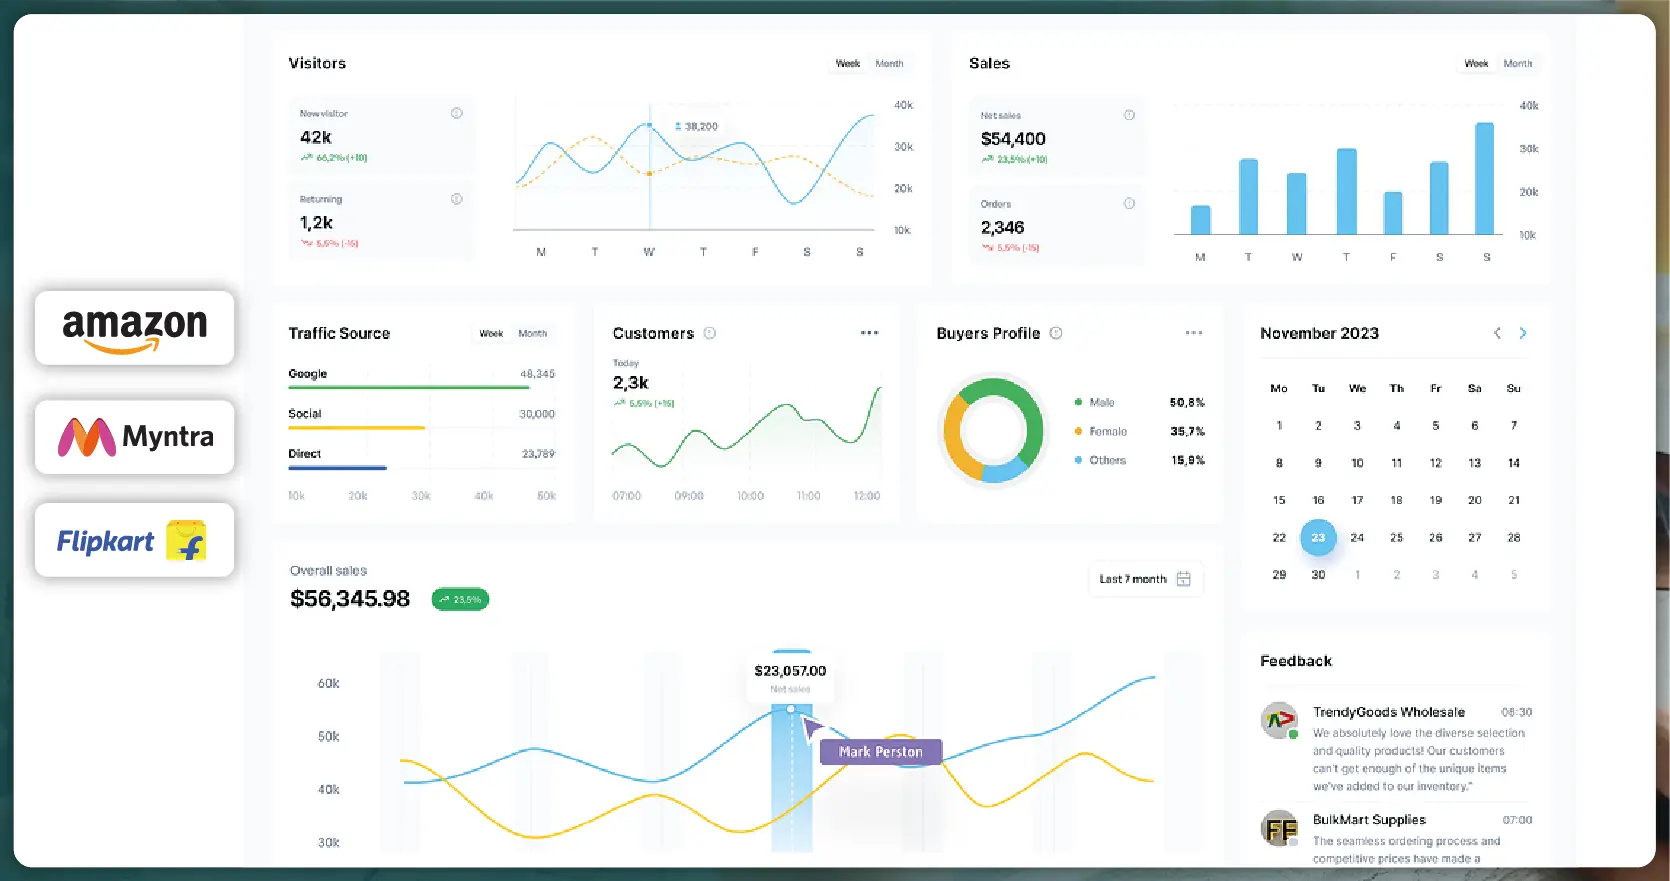Select November 30 in calendar
The width and height of the screenshot is (1670, 881).
click(1318, 575)
